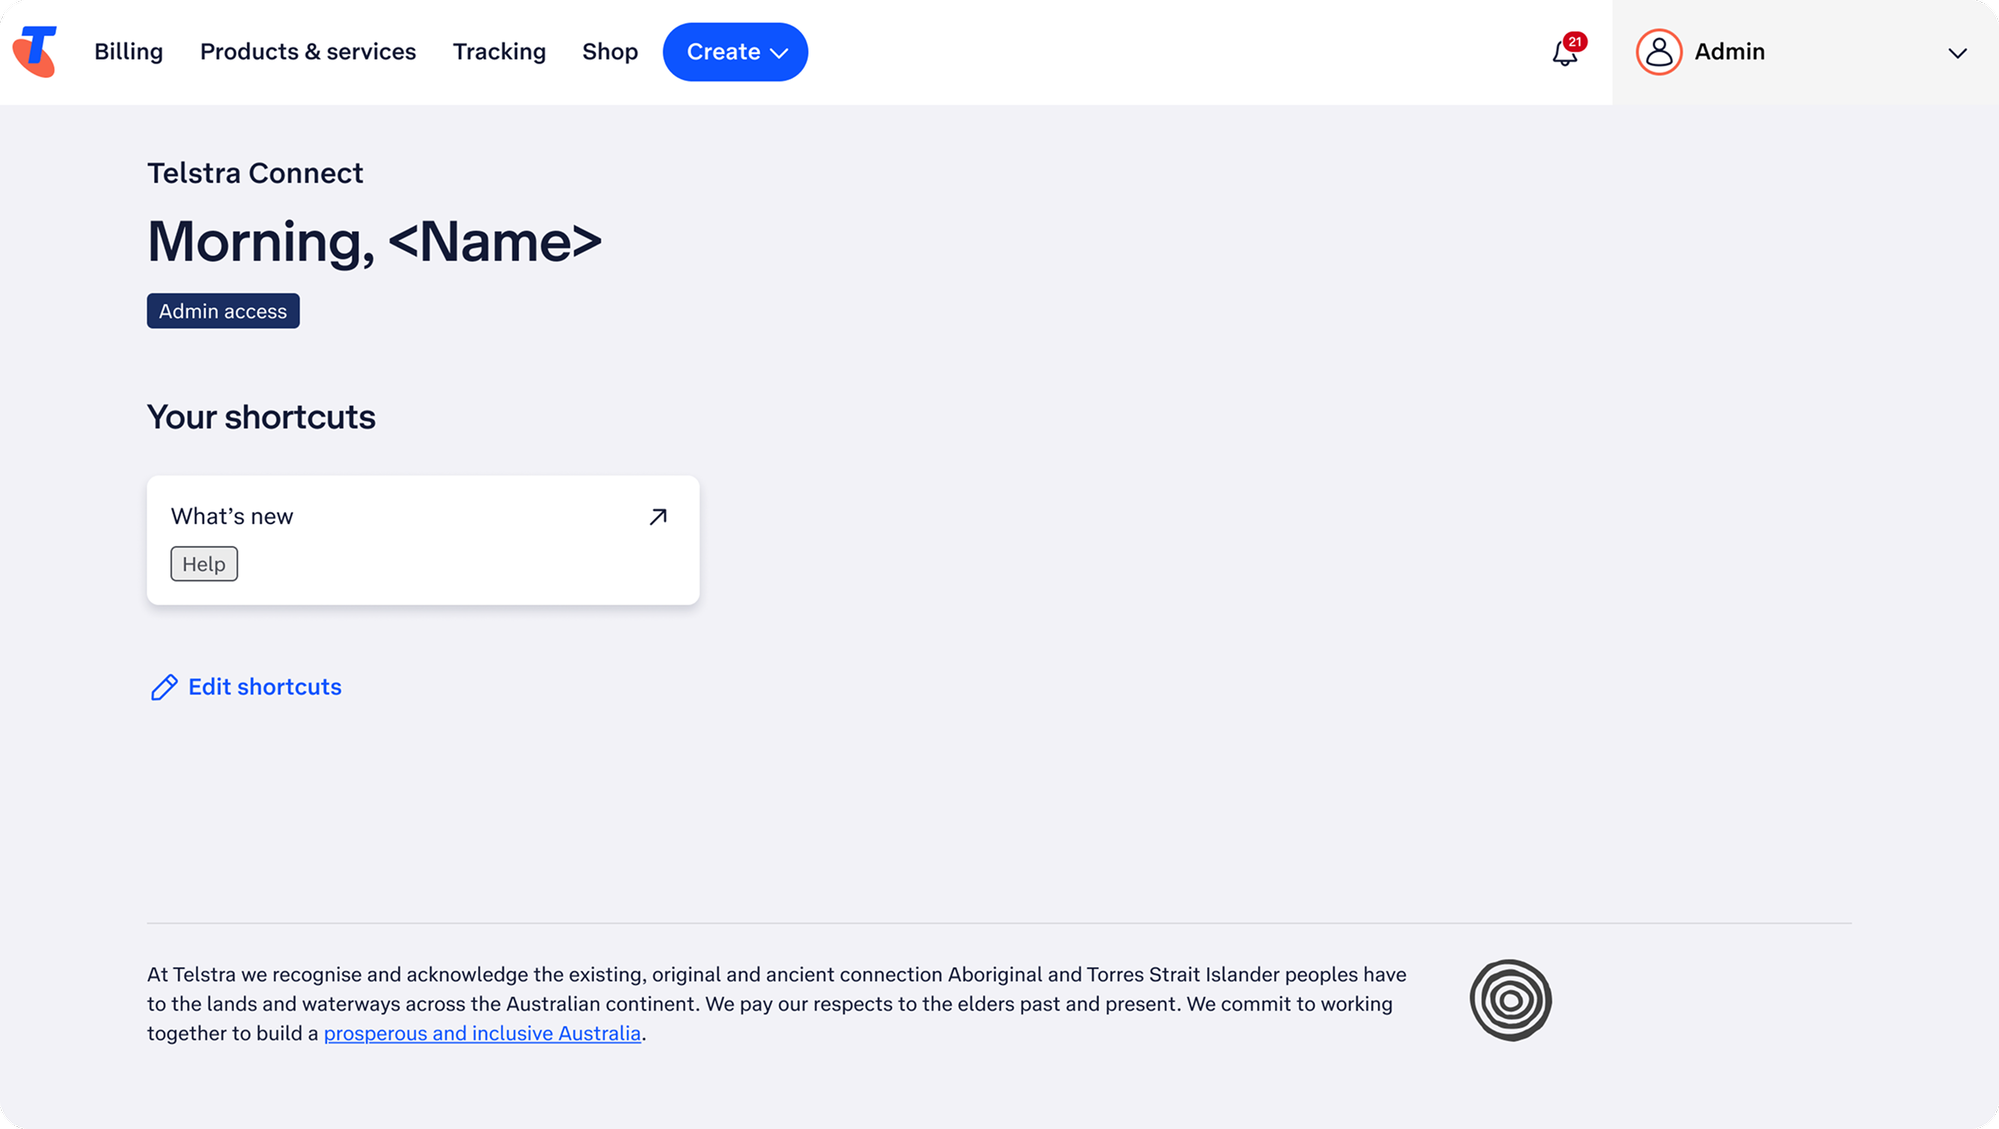
Task: Toggle the What's new shortcut card
Action: click(x=422, y=539)
